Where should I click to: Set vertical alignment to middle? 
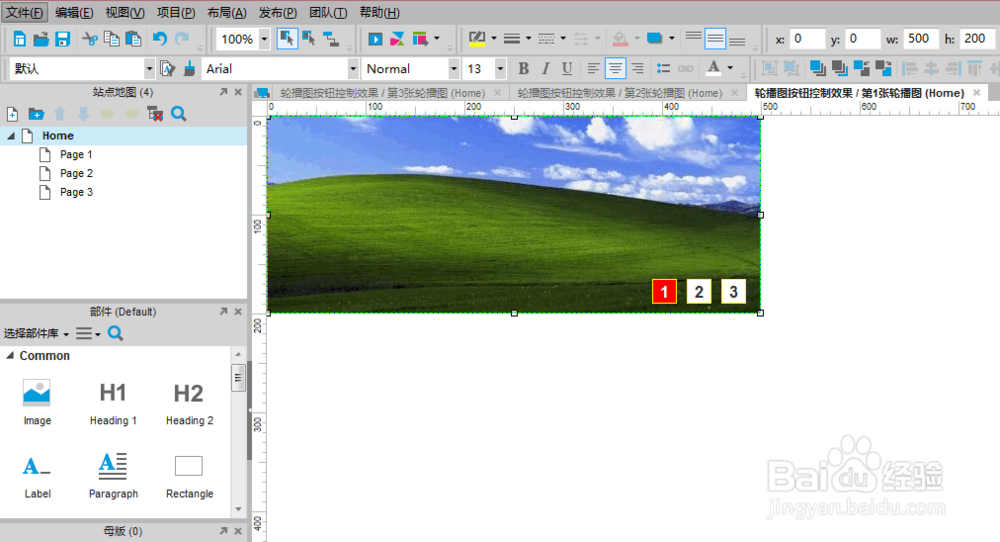tap(715, 39)
